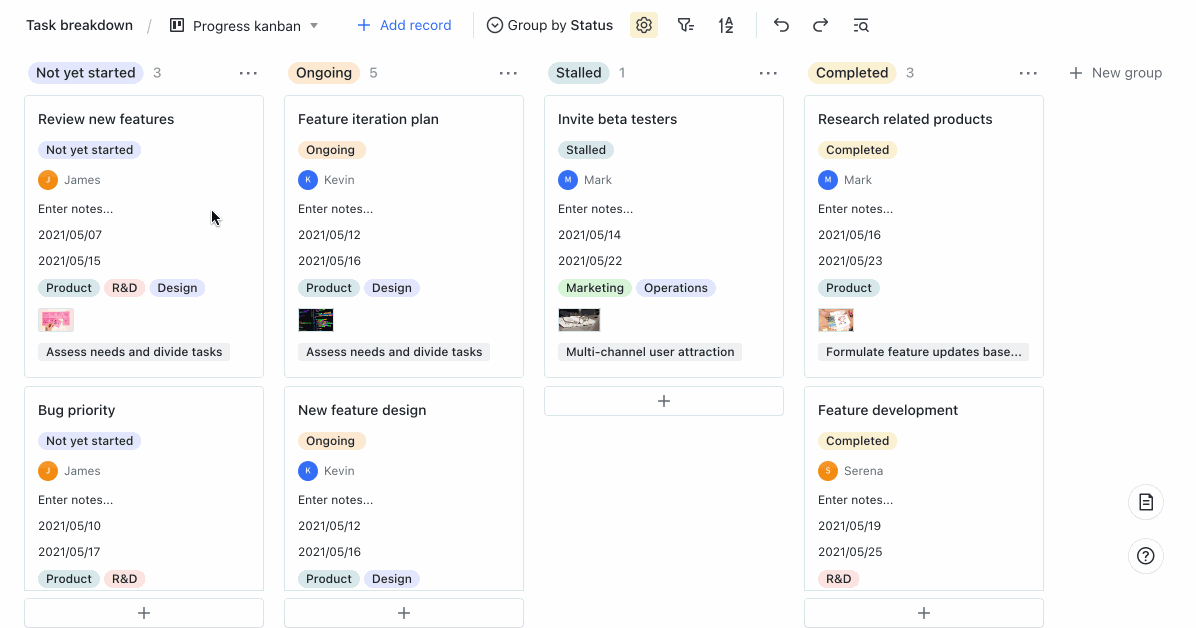The height and width of the screenshot is (628, 1196).
Task: Open the Ongoing column options menu
Action: 508,72
